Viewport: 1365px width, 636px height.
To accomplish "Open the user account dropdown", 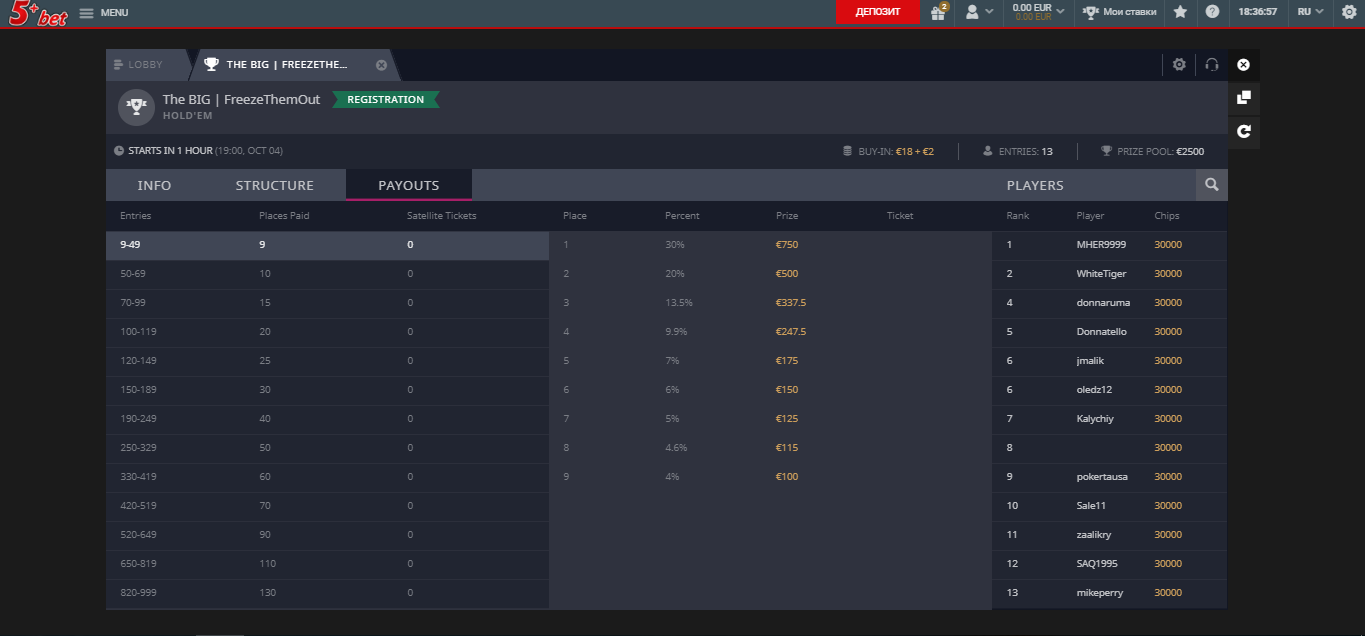I will [x=978, y=12].
